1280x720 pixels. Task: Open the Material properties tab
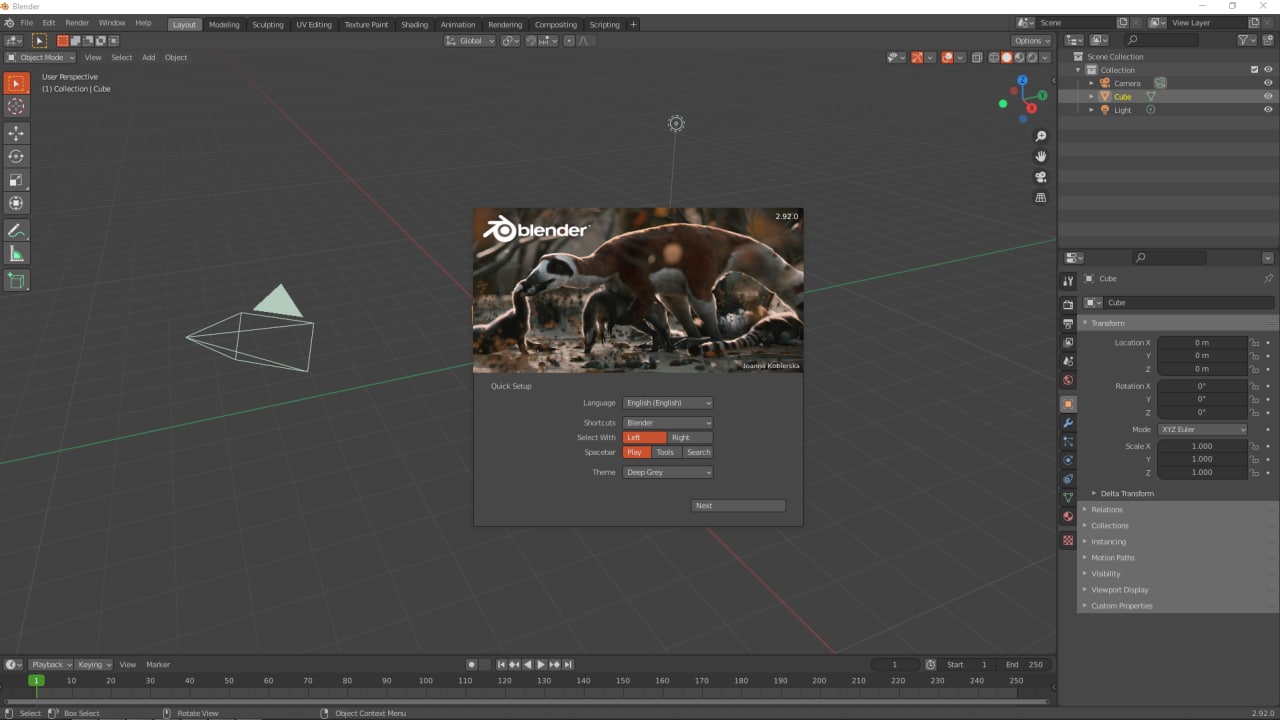[x=1068, y=517]
